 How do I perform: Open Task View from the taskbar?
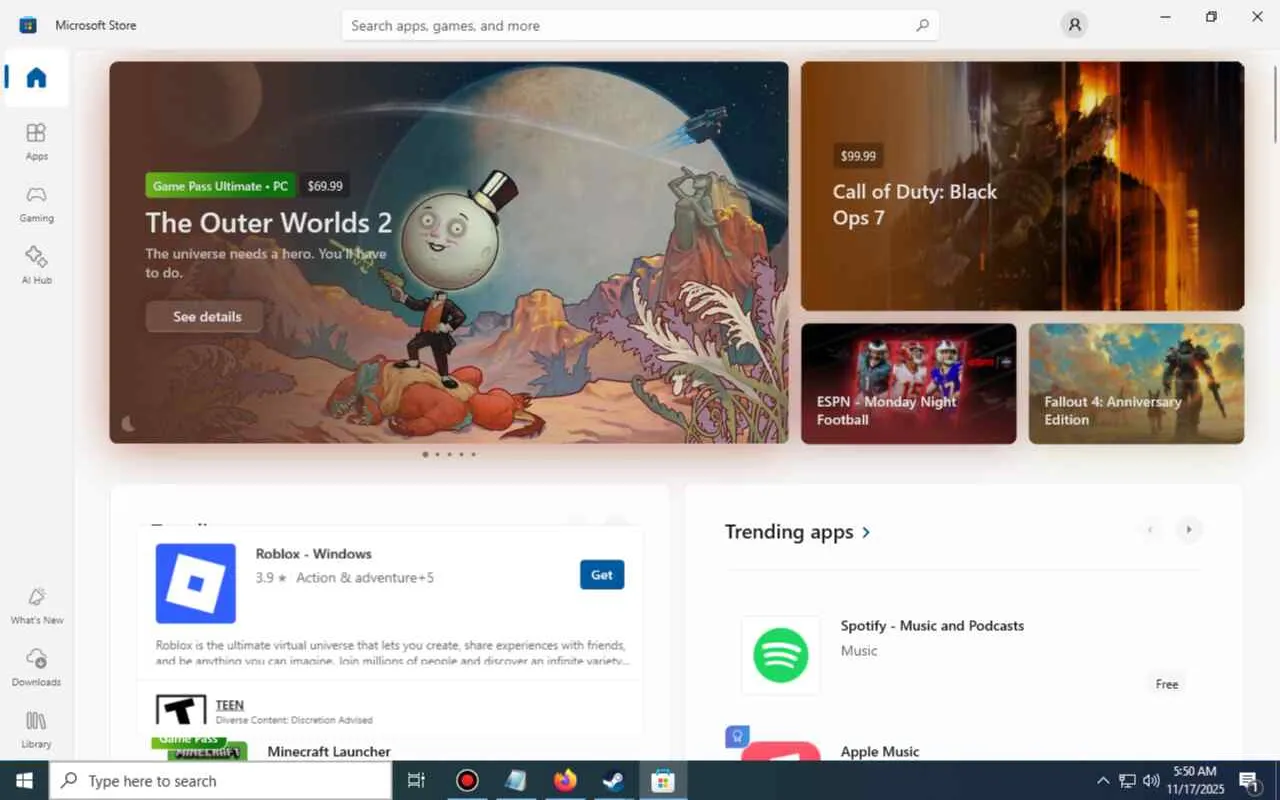pos(417,780)
